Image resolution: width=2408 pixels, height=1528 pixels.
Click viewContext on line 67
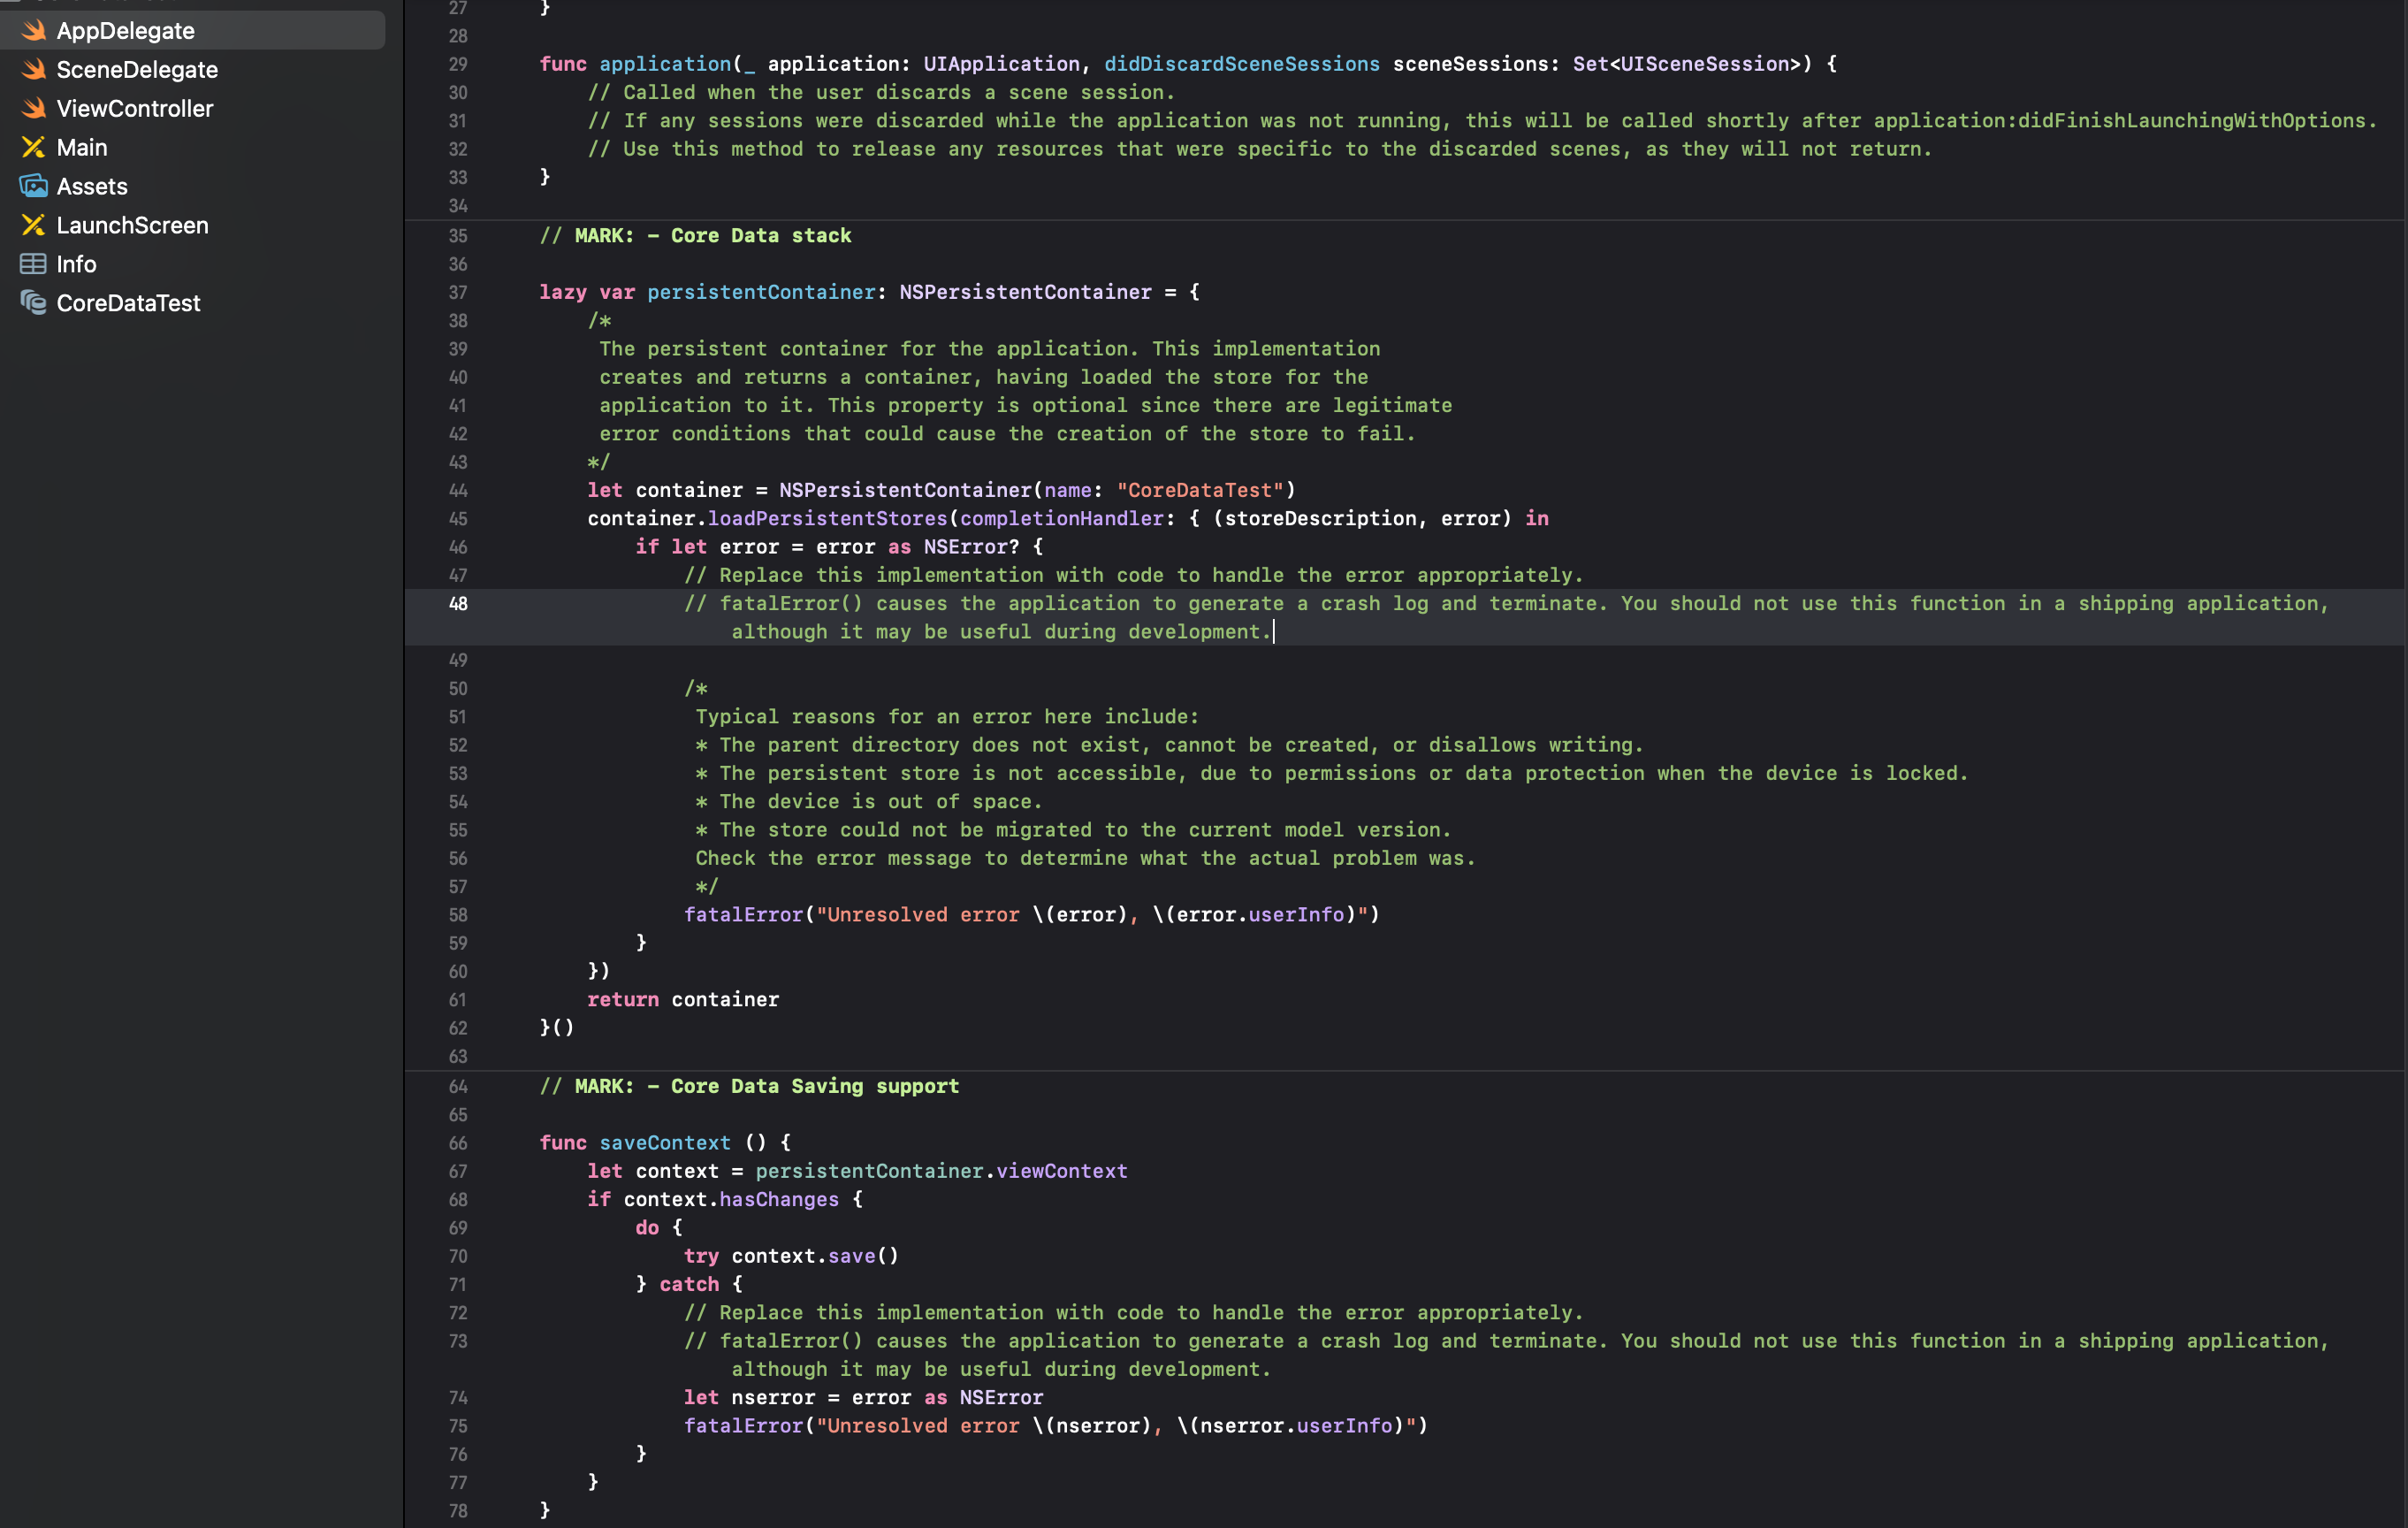pyautogui.click(x=1062, y=1171)
